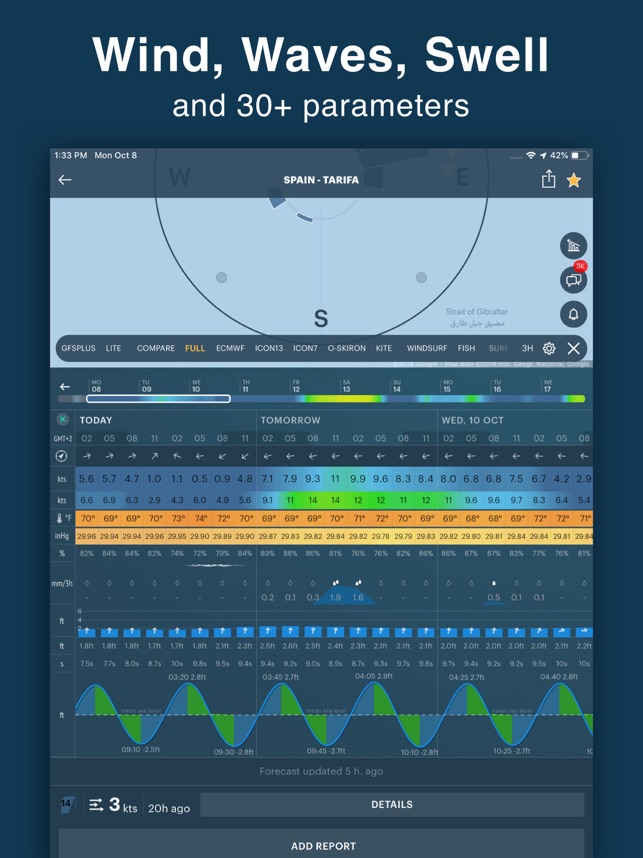Tap the ADD REPORT button

(x=322, y=844)
